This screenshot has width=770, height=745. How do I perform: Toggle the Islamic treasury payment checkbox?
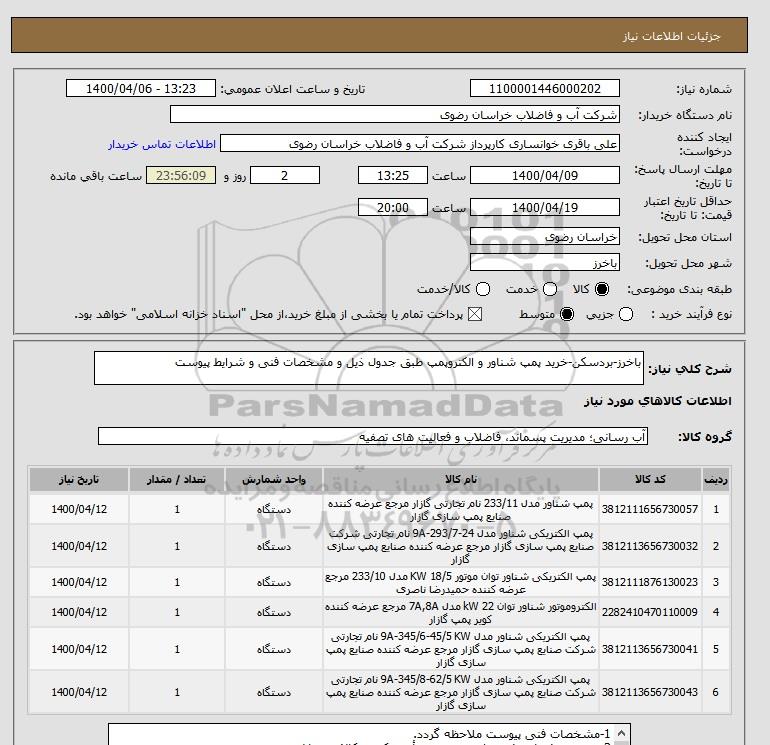(475, 314)
